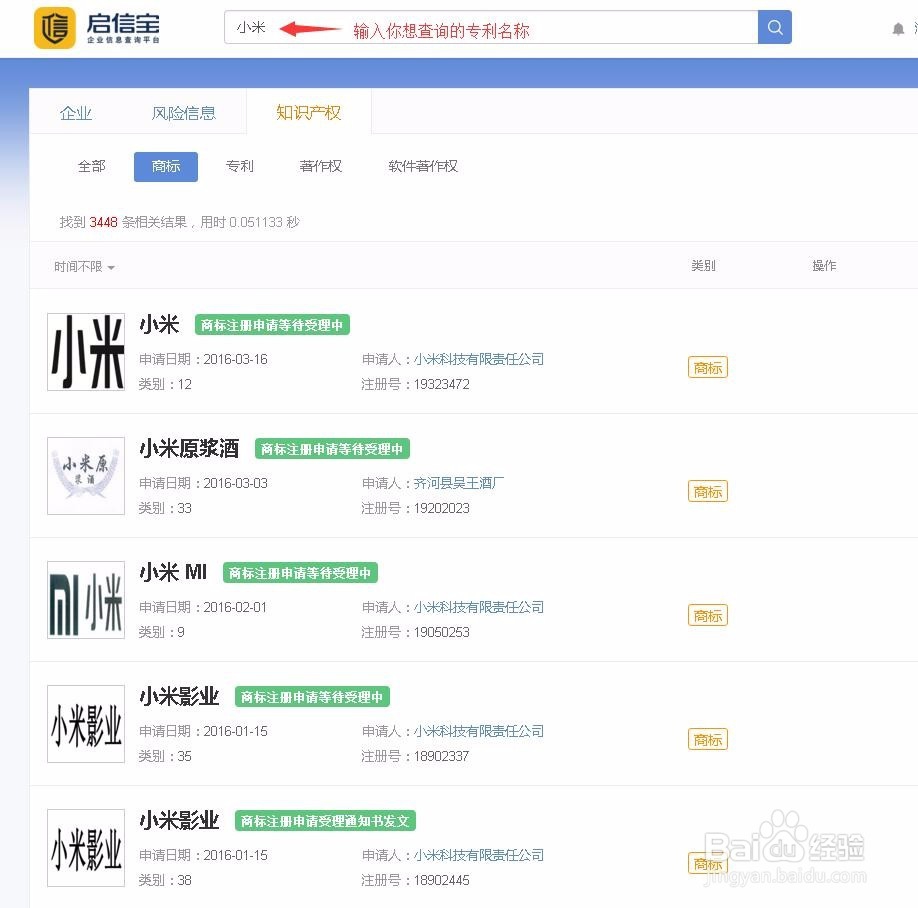Click the result count 3448
The height and width of the screenshot is (908, 918).
point(103,222)
